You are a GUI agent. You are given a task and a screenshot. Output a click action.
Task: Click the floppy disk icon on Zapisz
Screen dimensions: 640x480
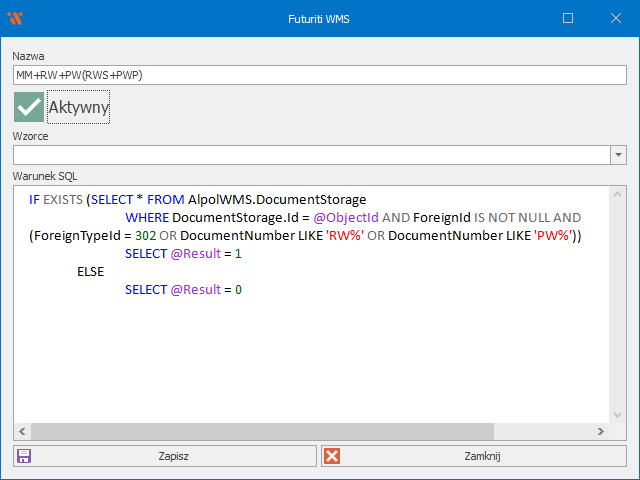pyautogui.click(x=24, y=456)
